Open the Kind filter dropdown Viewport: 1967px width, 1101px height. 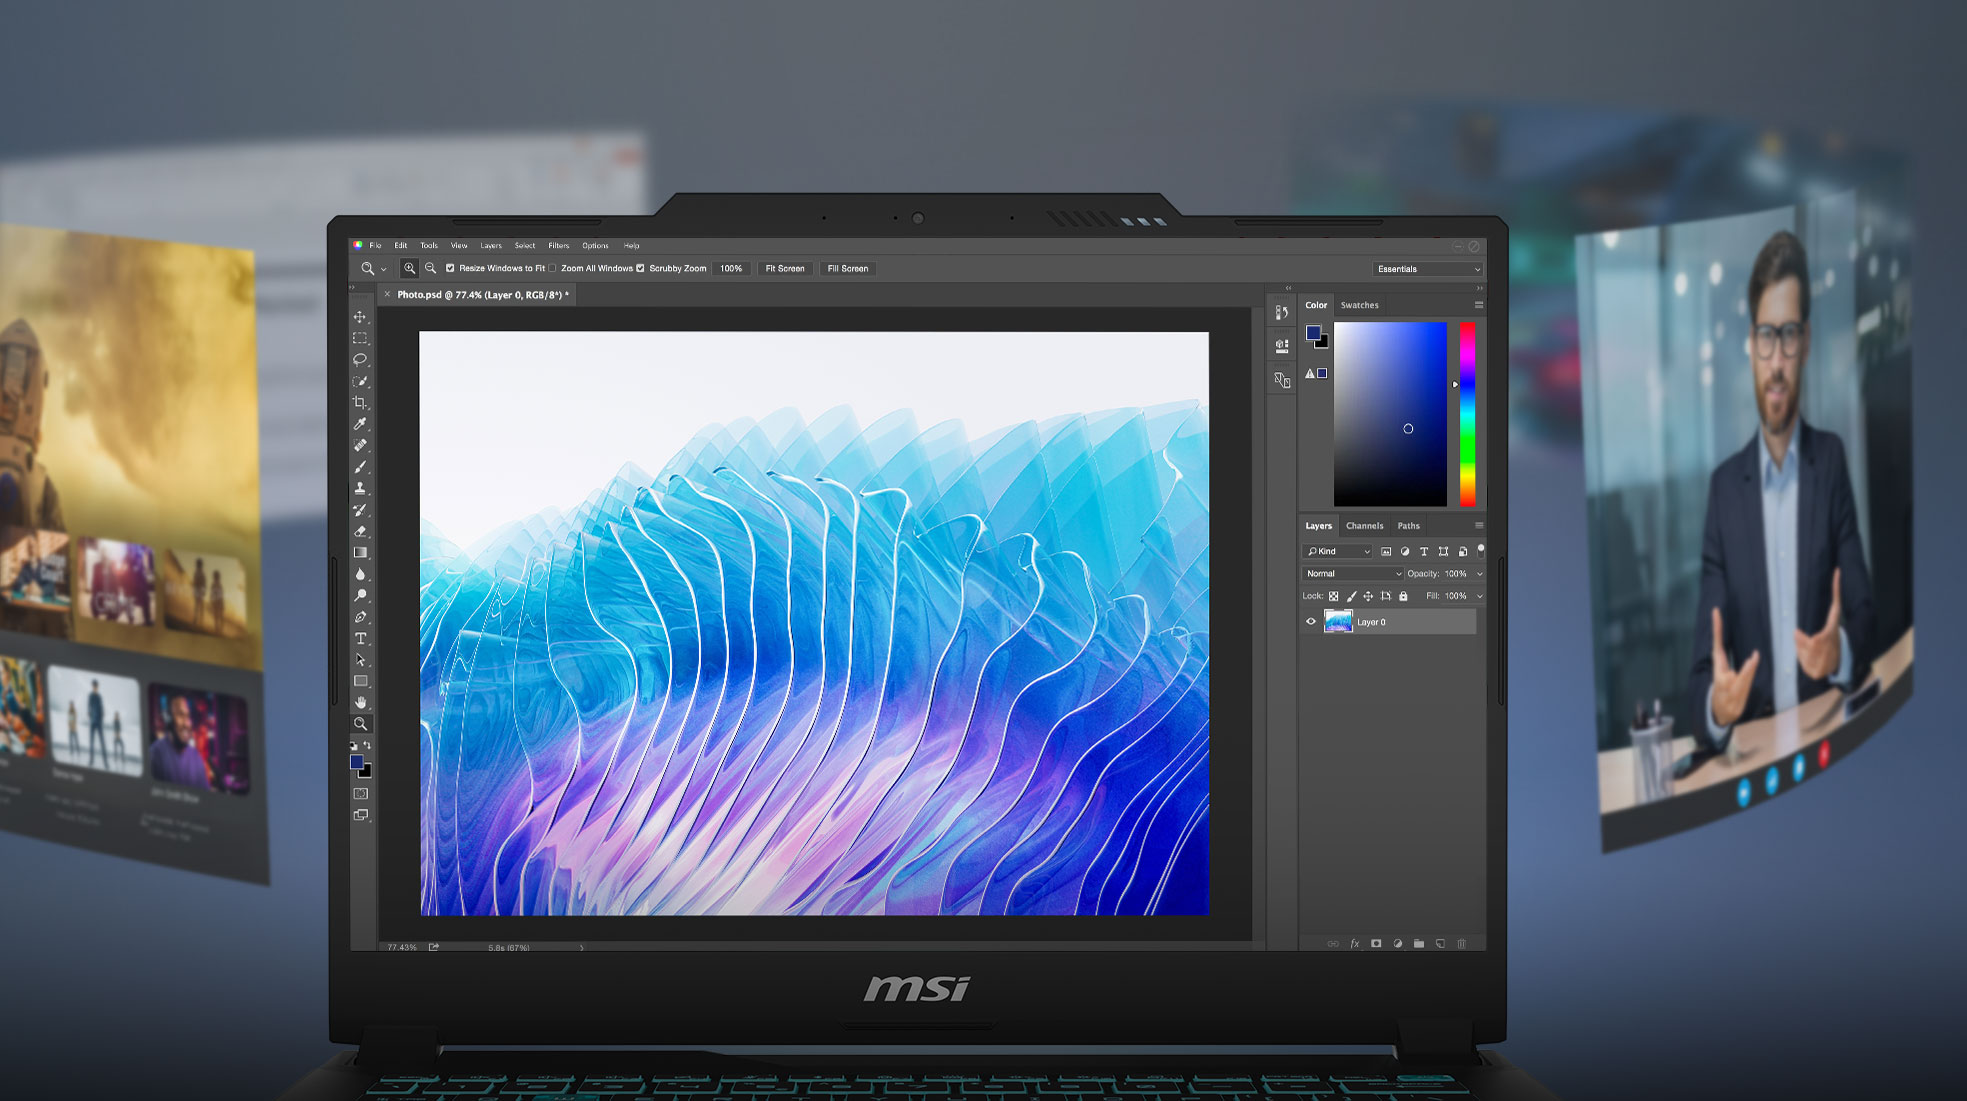[x=1337, y=551]
